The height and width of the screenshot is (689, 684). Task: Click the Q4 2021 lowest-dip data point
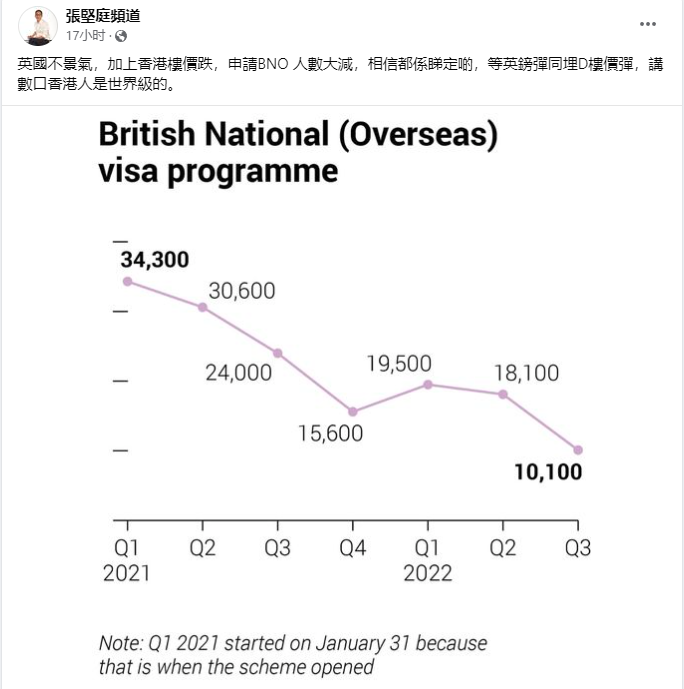tap(353, 411)
